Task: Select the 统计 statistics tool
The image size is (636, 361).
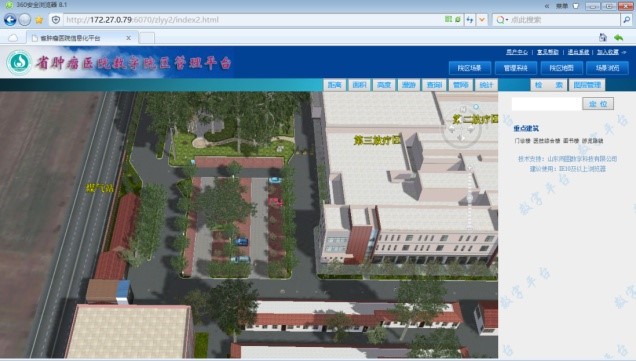Action: [x=486, y=85]
